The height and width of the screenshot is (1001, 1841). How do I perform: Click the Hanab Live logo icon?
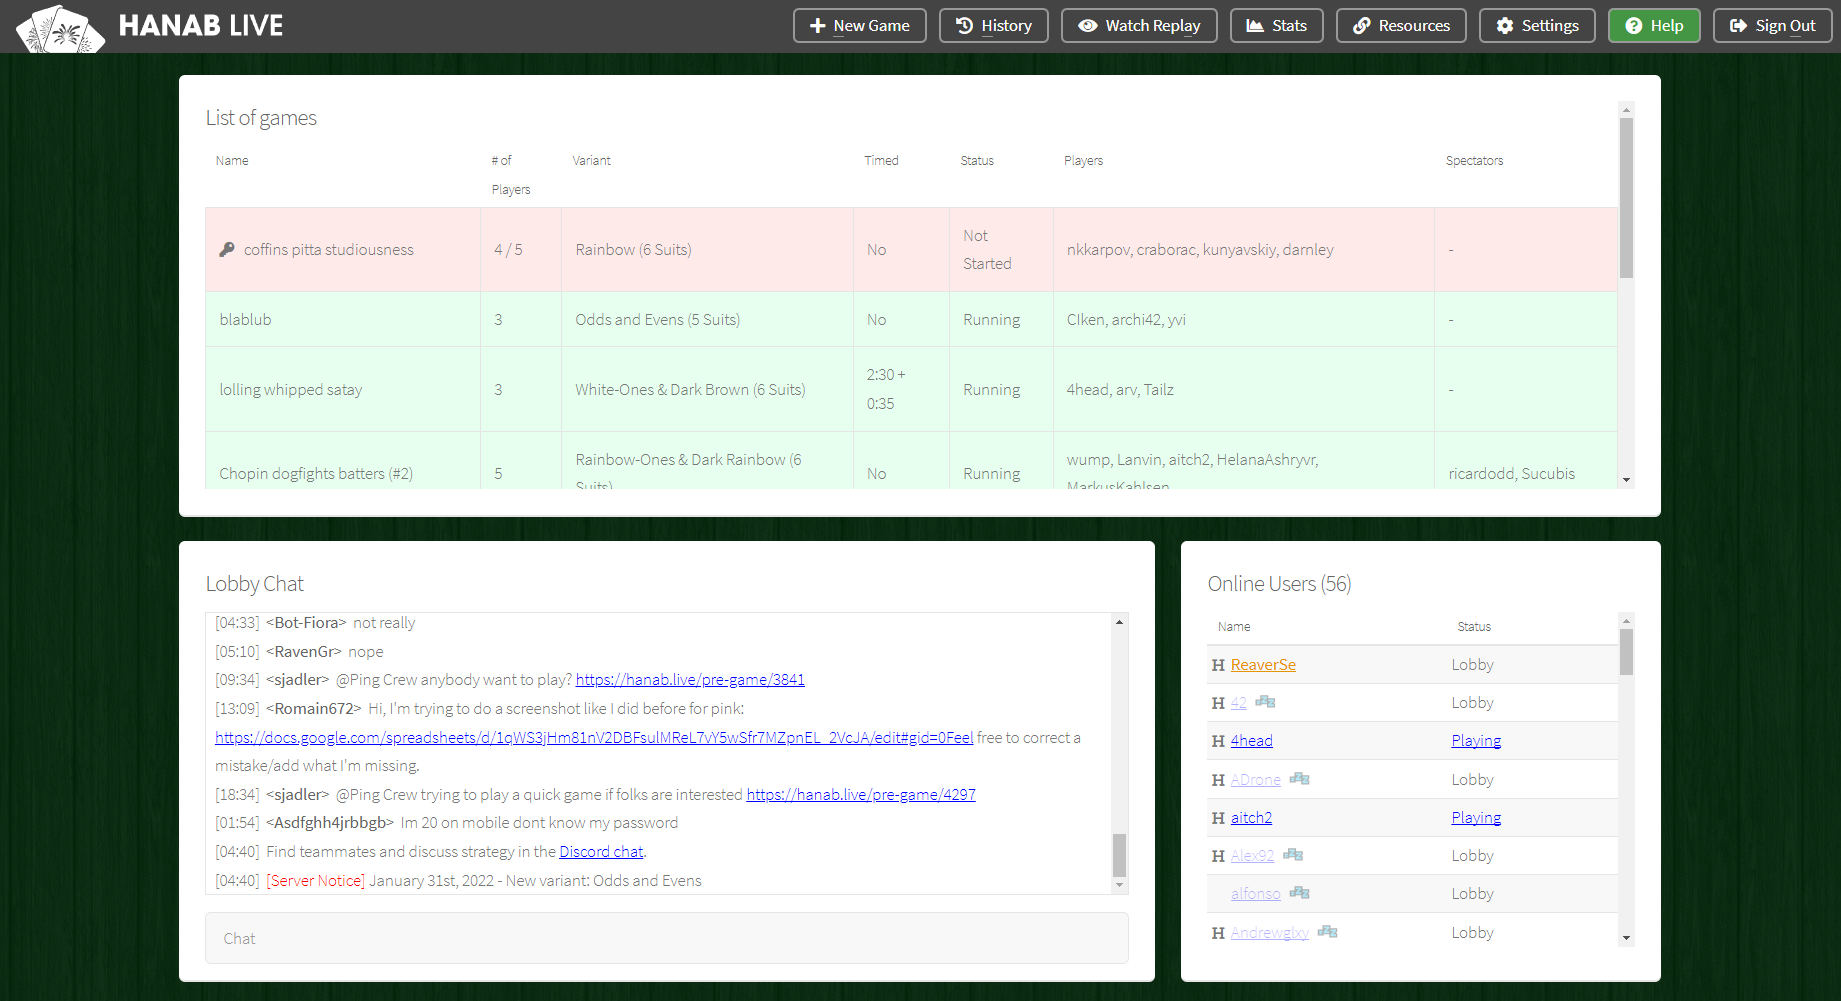(x=60, y=28)
